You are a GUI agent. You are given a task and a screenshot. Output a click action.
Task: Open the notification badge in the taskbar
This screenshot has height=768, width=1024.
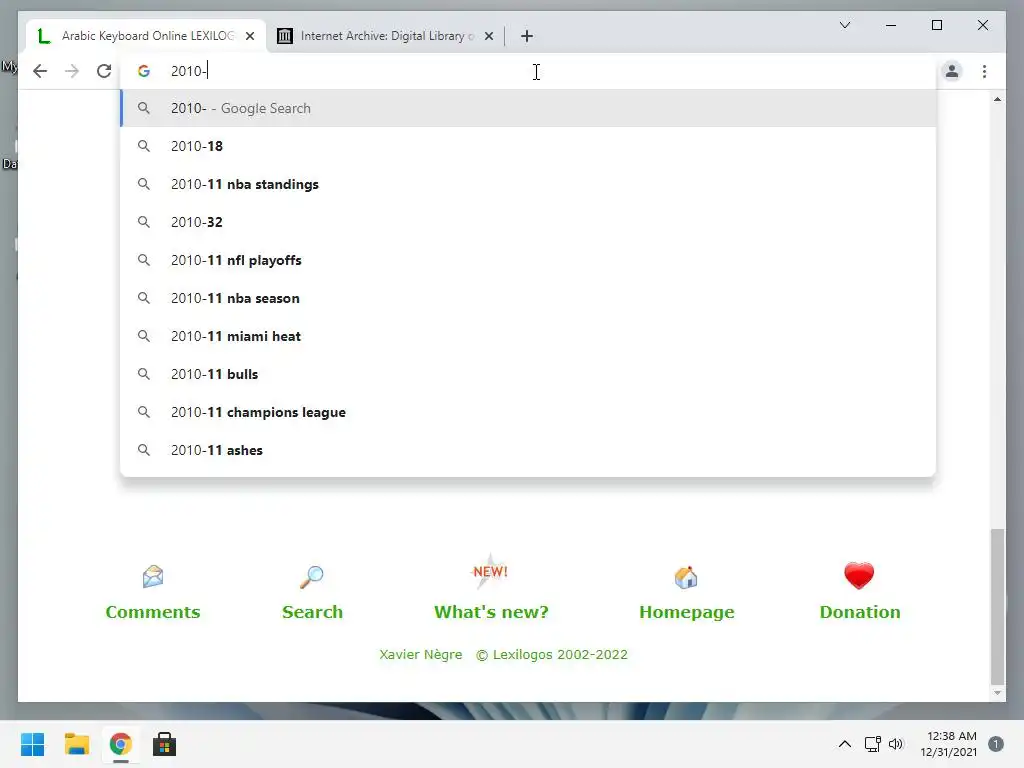tap(995, 744)
